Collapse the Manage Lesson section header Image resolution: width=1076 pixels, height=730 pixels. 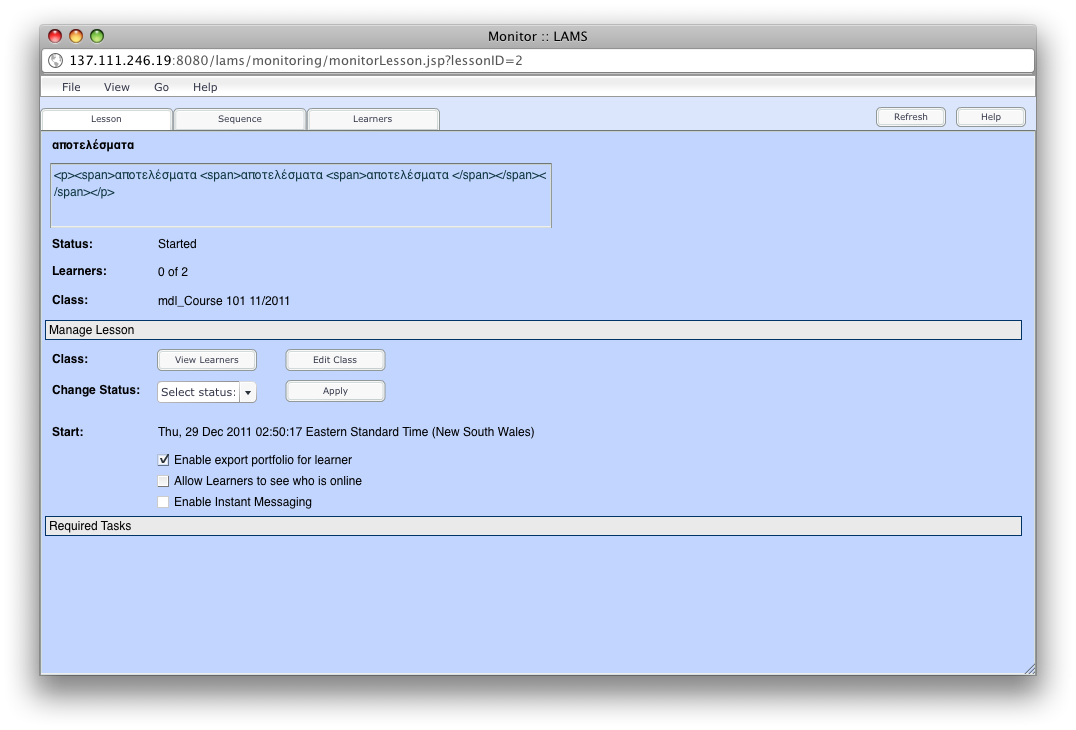tap(533, 330)
